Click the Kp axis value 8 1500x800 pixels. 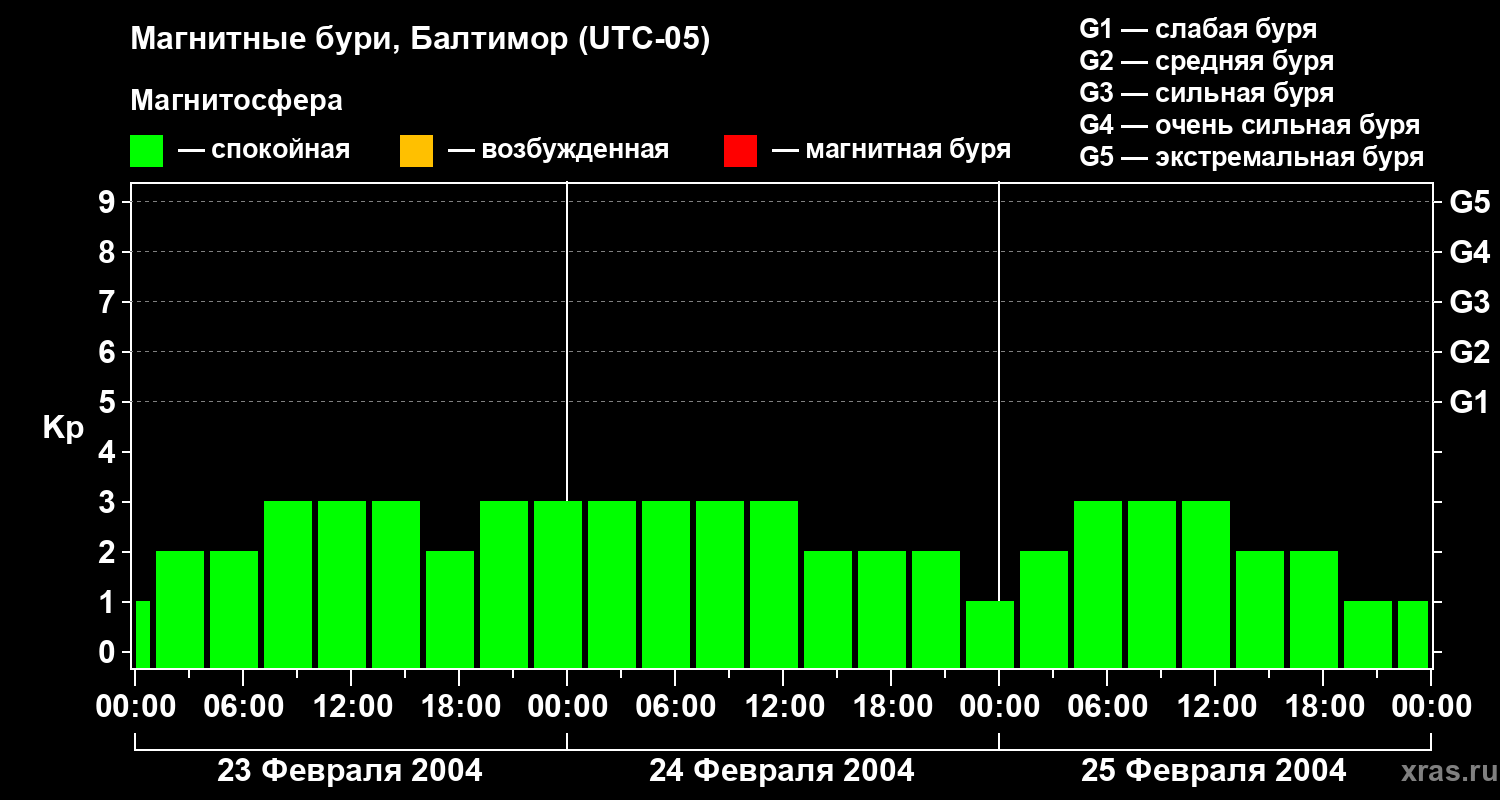[109, 252]
